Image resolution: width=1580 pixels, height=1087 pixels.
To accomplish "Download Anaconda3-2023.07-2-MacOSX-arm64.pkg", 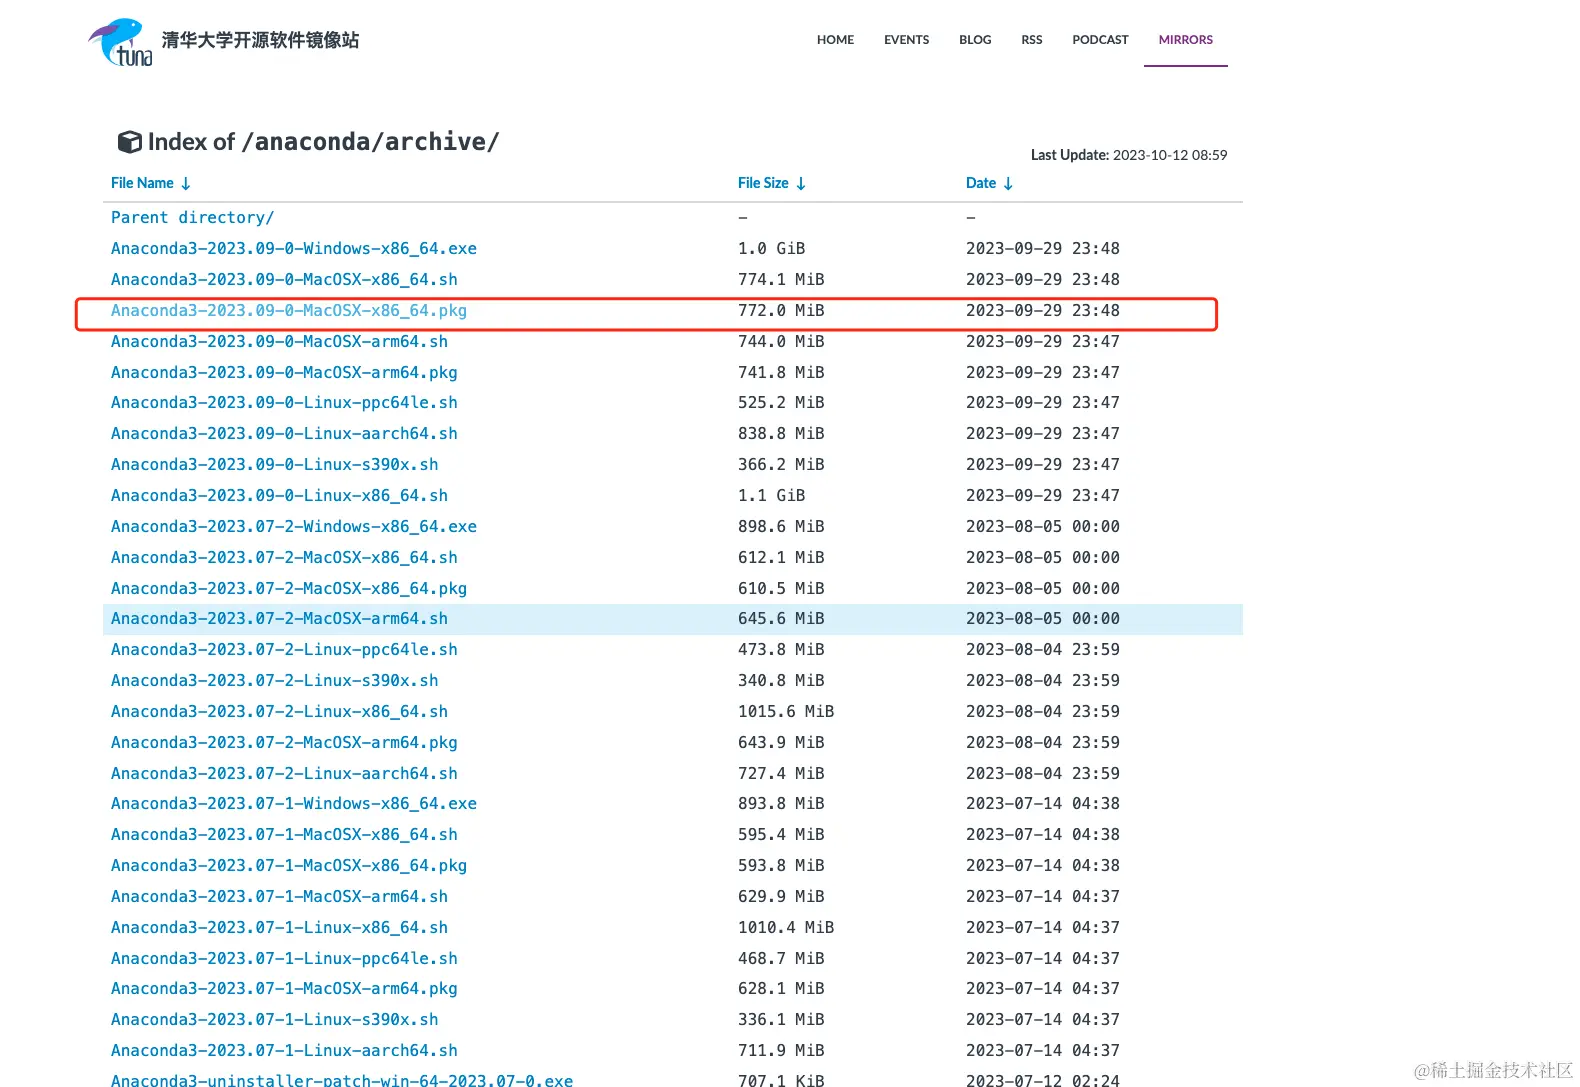I will point(284,742).
